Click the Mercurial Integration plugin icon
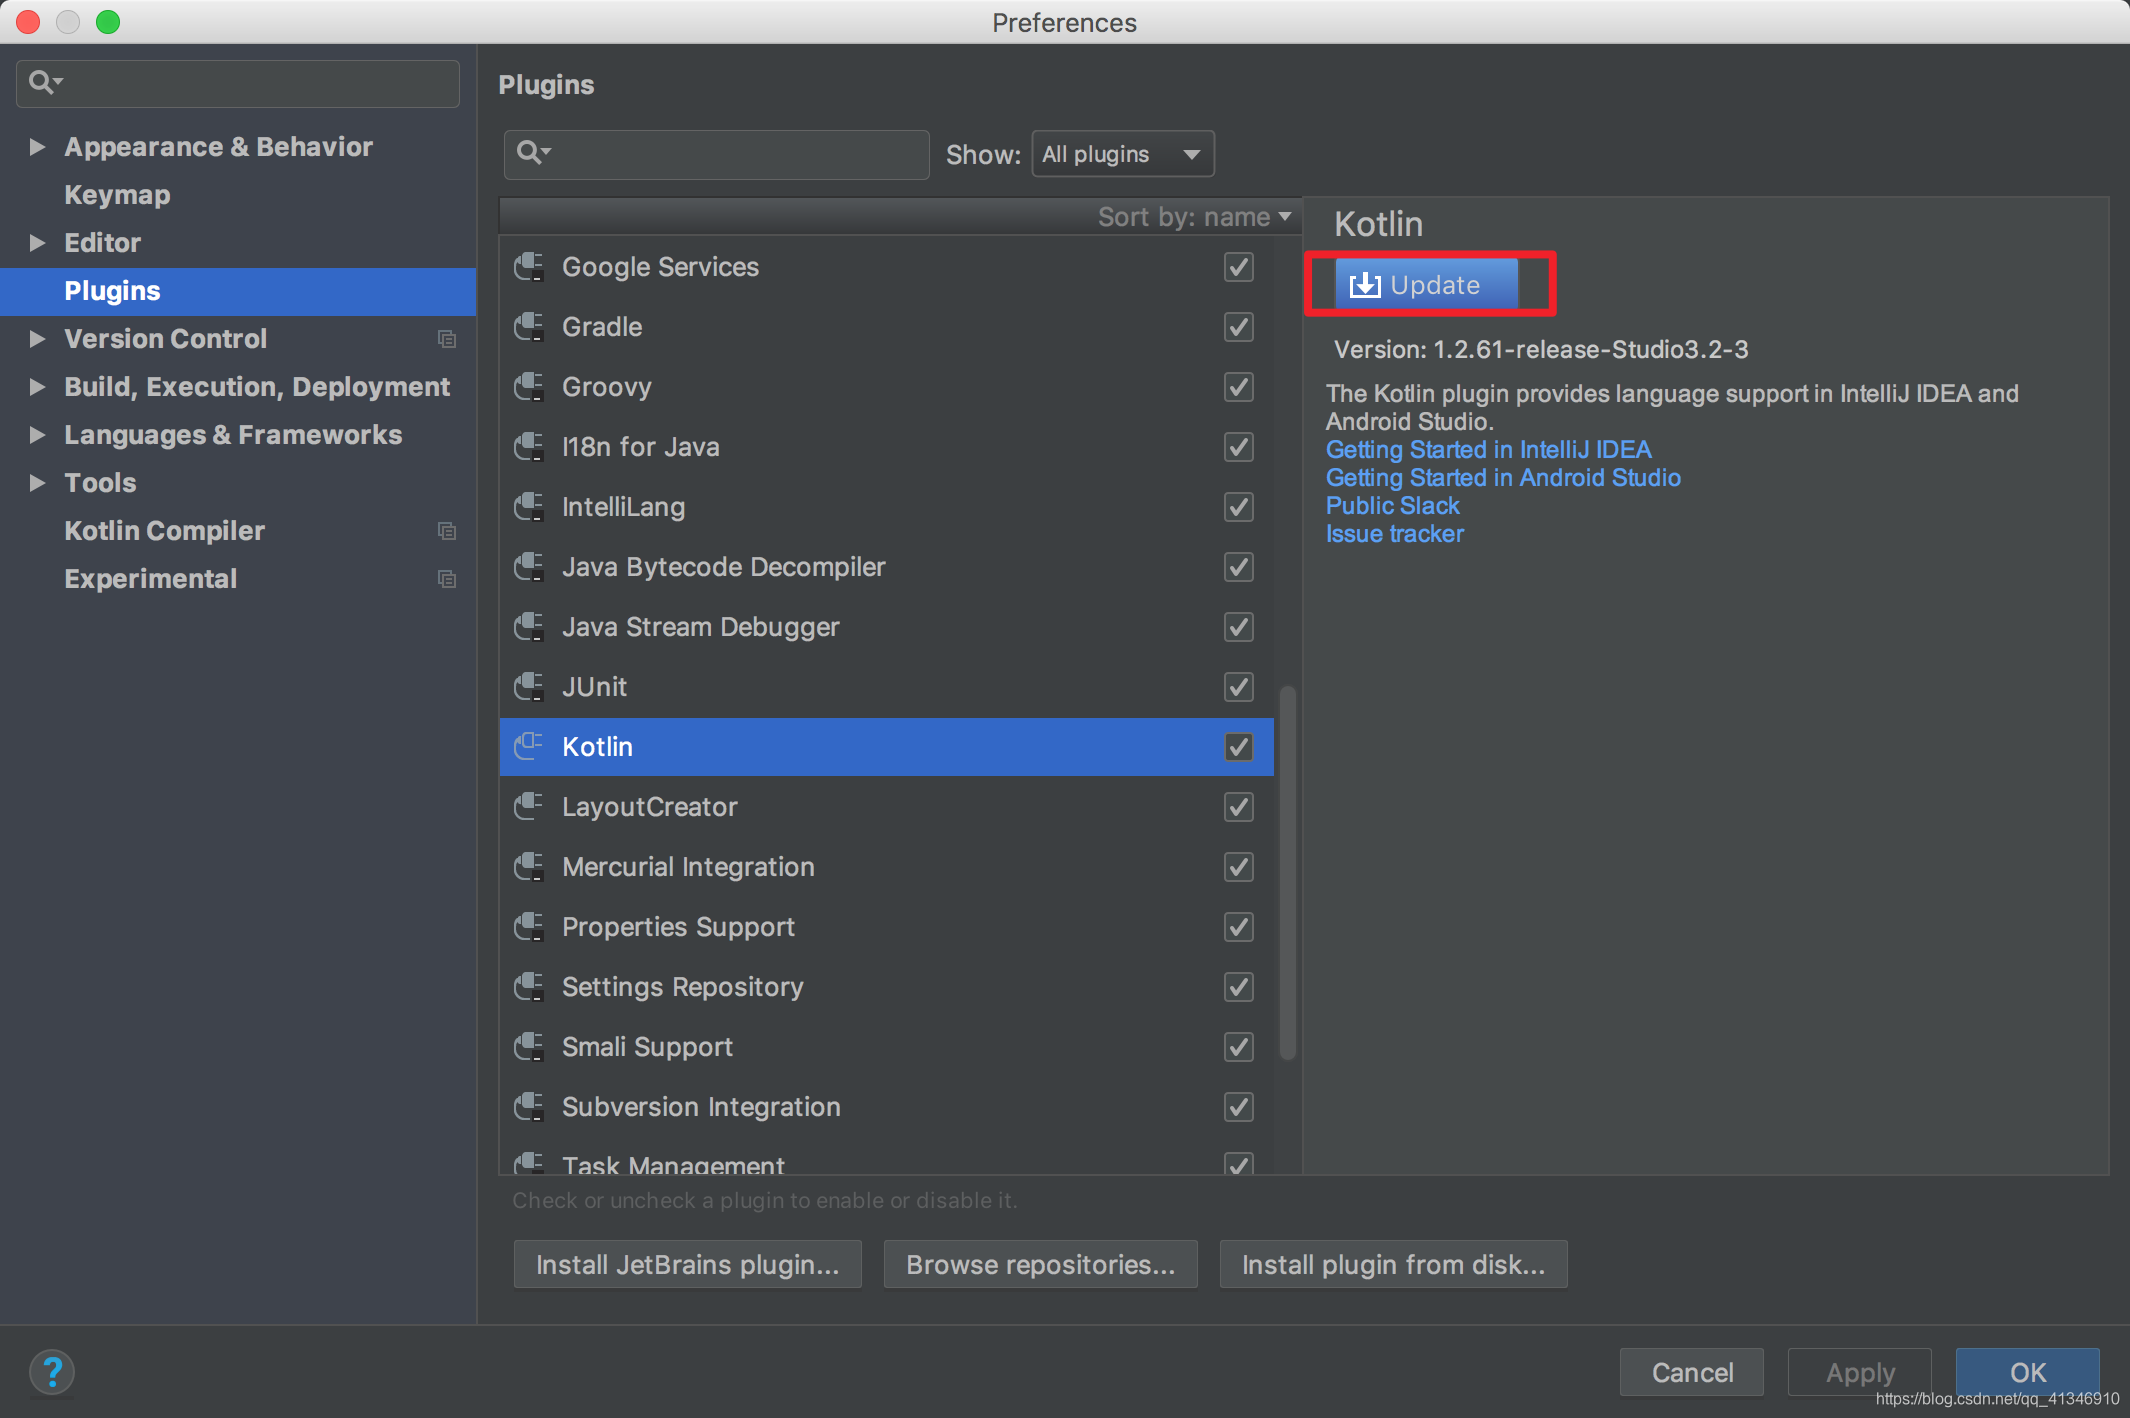This screenshot has width=2130, height=1418. [x=529, y=867]
